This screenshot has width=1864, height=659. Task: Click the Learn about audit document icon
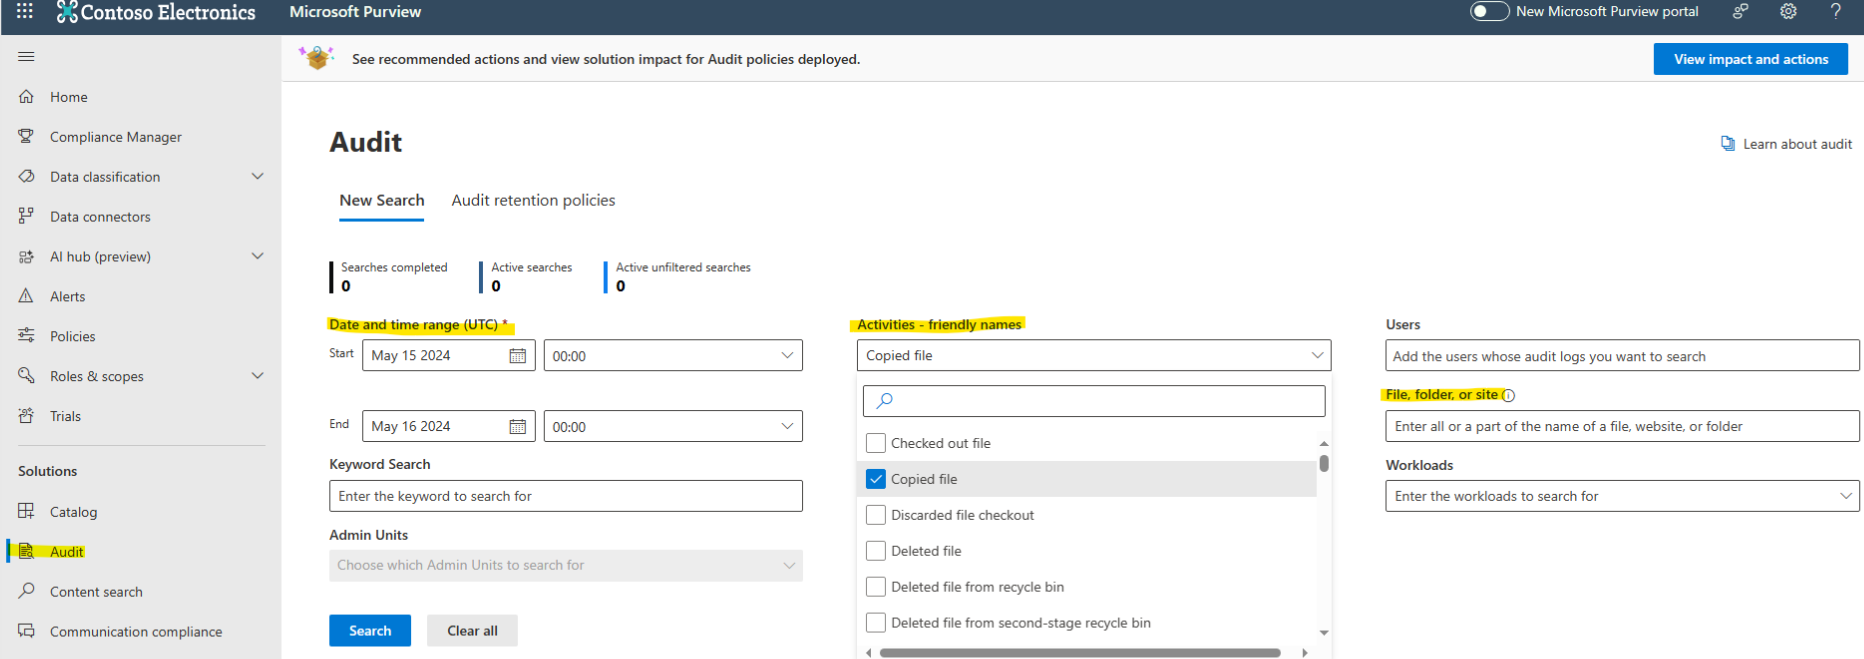click(x=1727, y=144)
